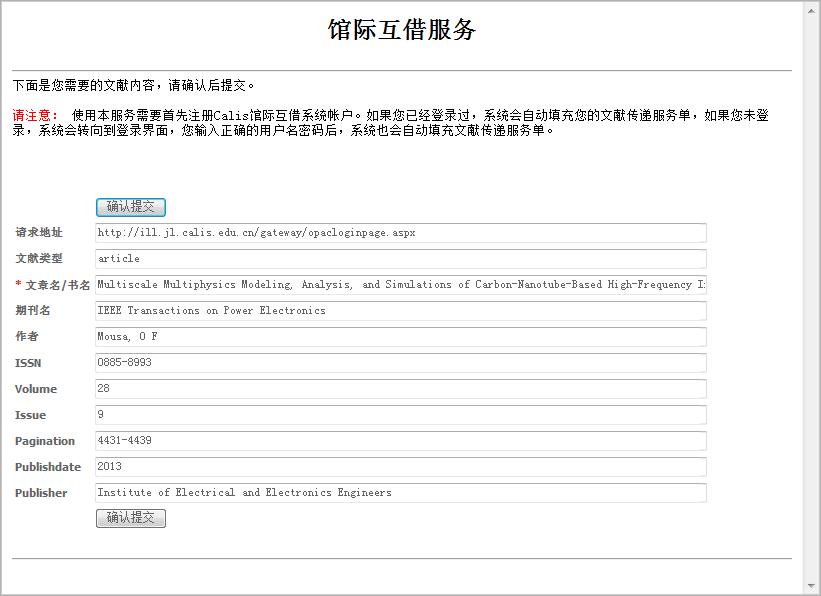821x596 pixels.
Task: Focus the 期刊名 journal name field
Action: 400,311
